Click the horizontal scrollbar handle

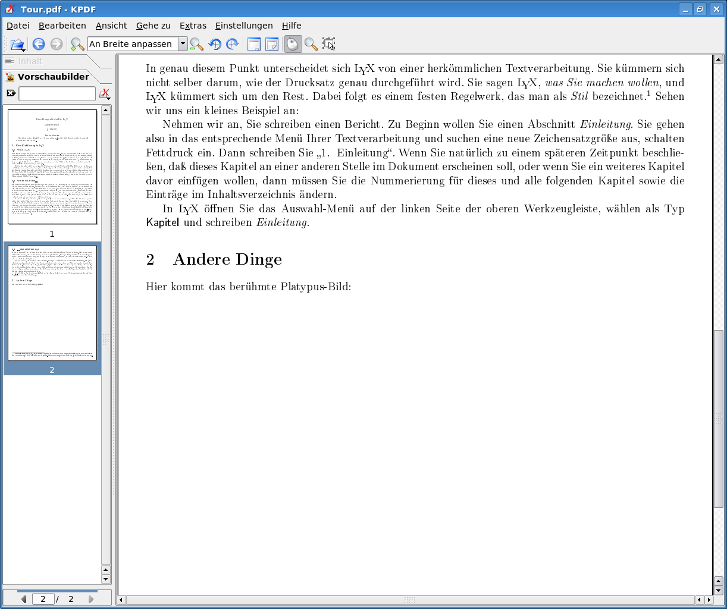point(410,600)
